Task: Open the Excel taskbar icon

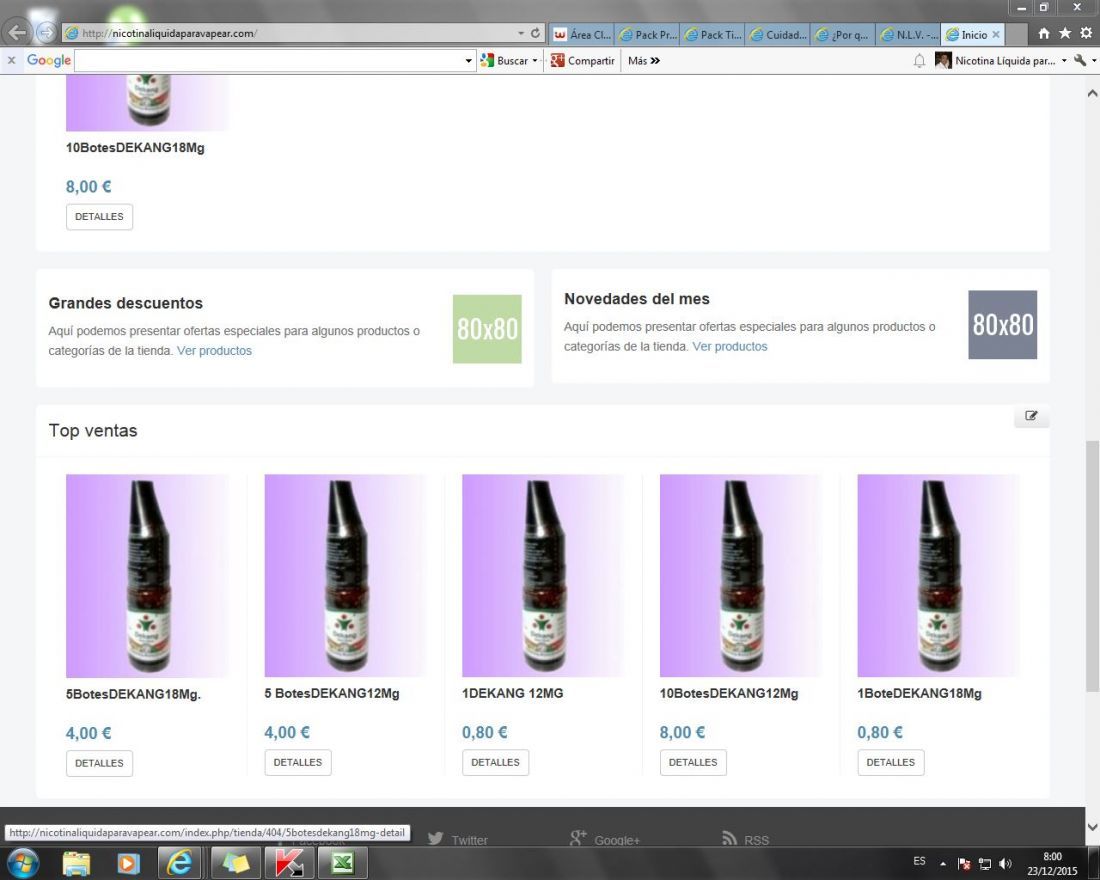Action: [x=342, y=863]
